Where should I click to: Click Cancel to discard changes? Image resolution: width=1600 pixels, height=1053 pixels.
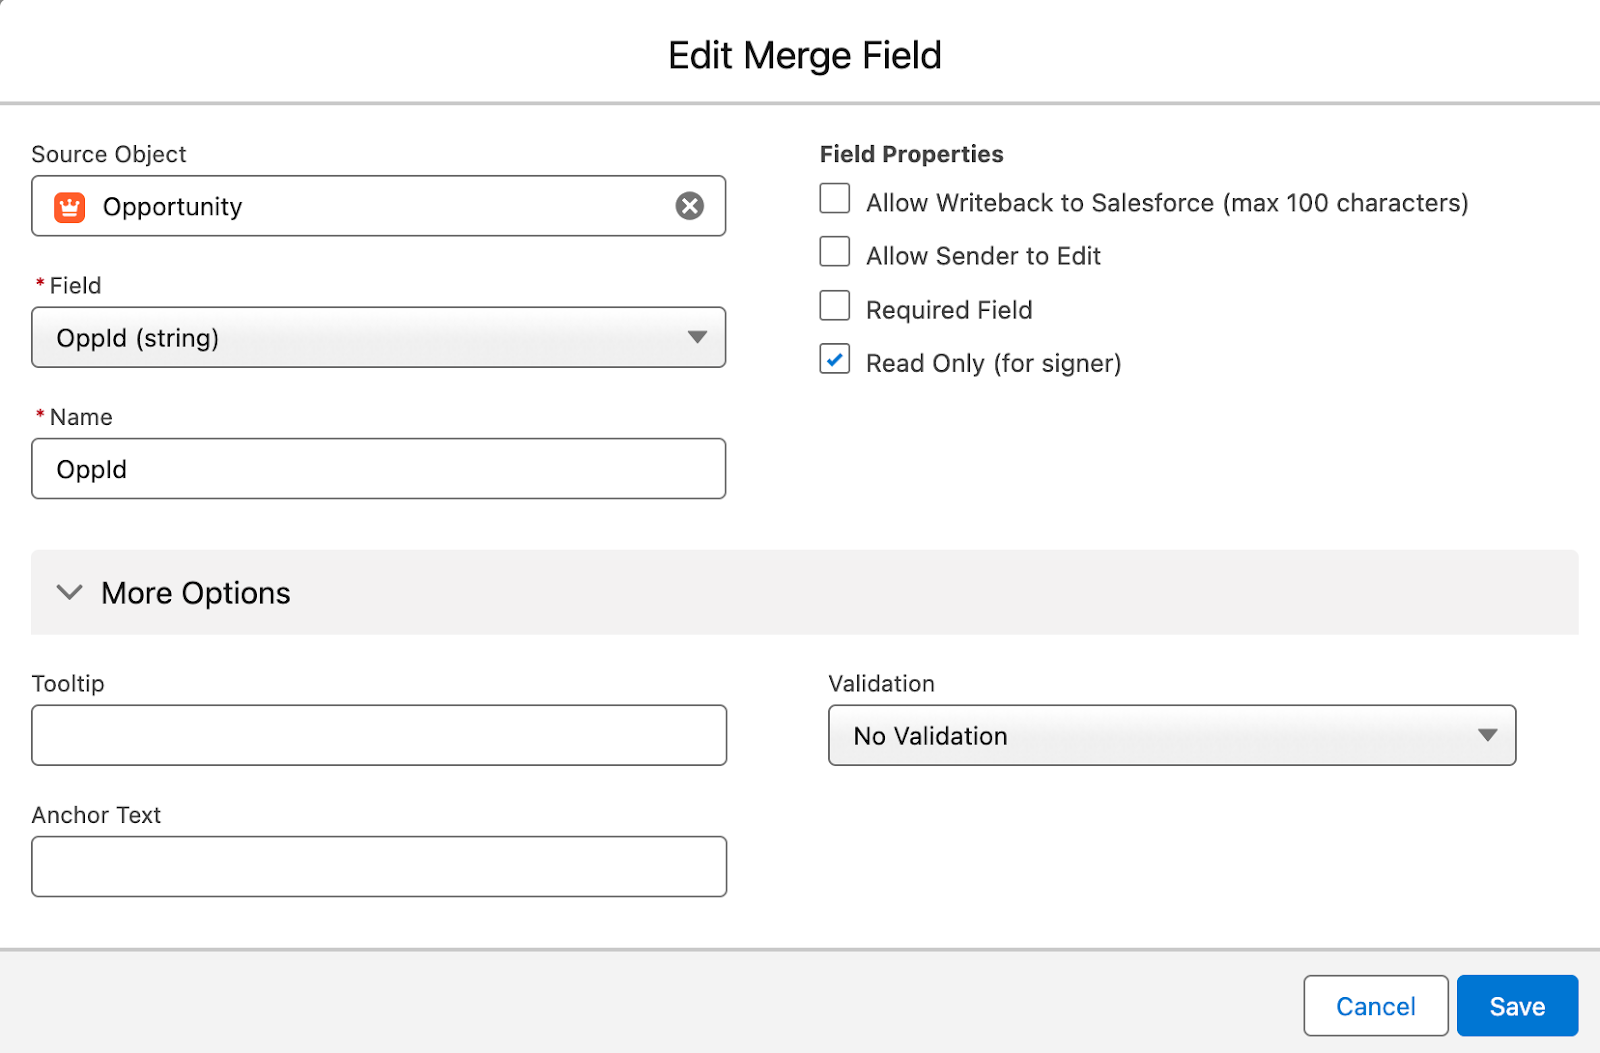click(x=1375, y=1006)
